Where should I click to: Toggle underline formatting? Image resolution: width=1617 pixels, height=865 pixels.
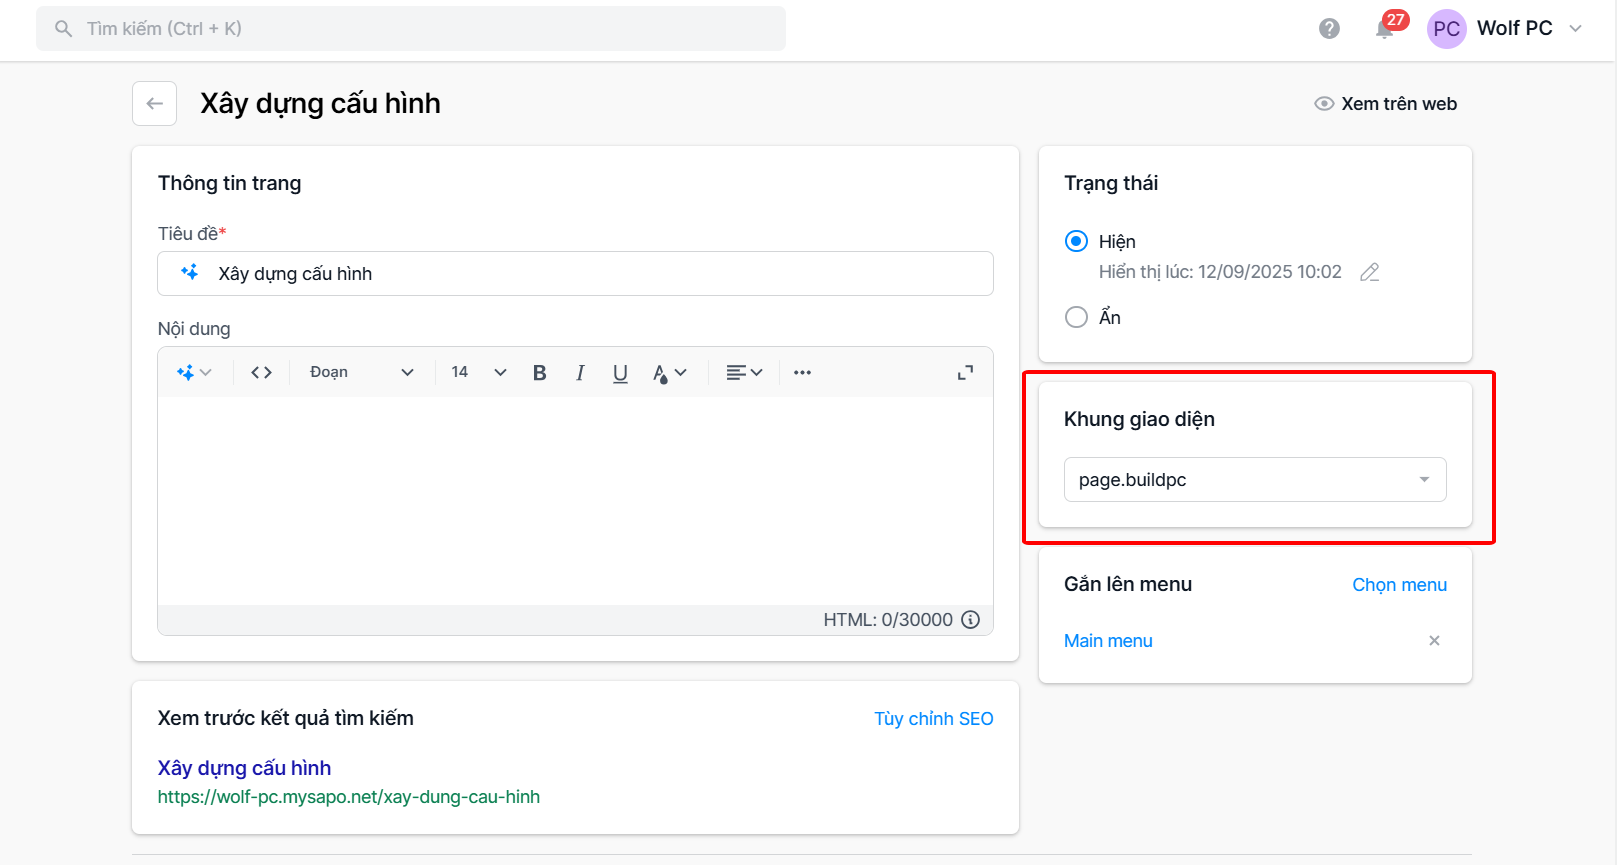[x=620, y=372]
